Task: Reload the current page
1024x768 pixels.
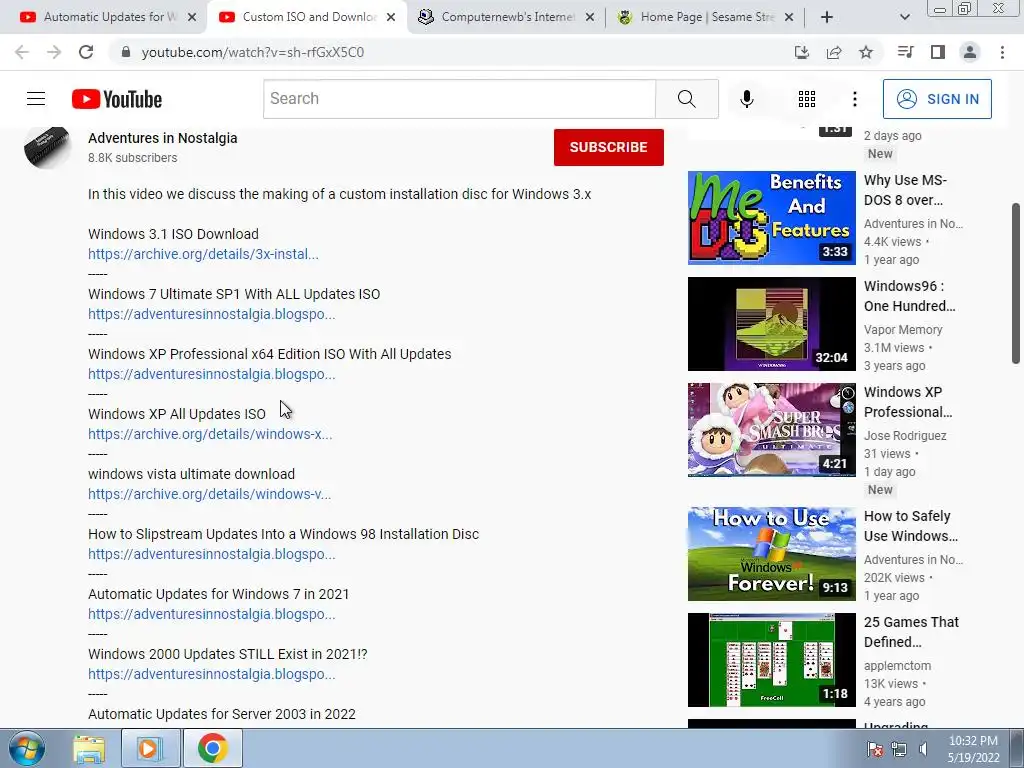Action: pyautogui.click(x=86, y=52)
